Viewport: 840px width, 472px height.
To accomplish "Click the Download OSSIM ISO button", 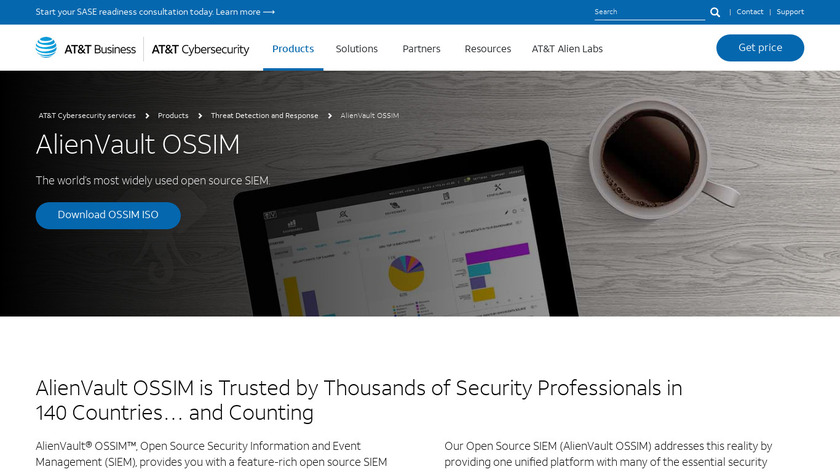I will (x=108, y=215).
